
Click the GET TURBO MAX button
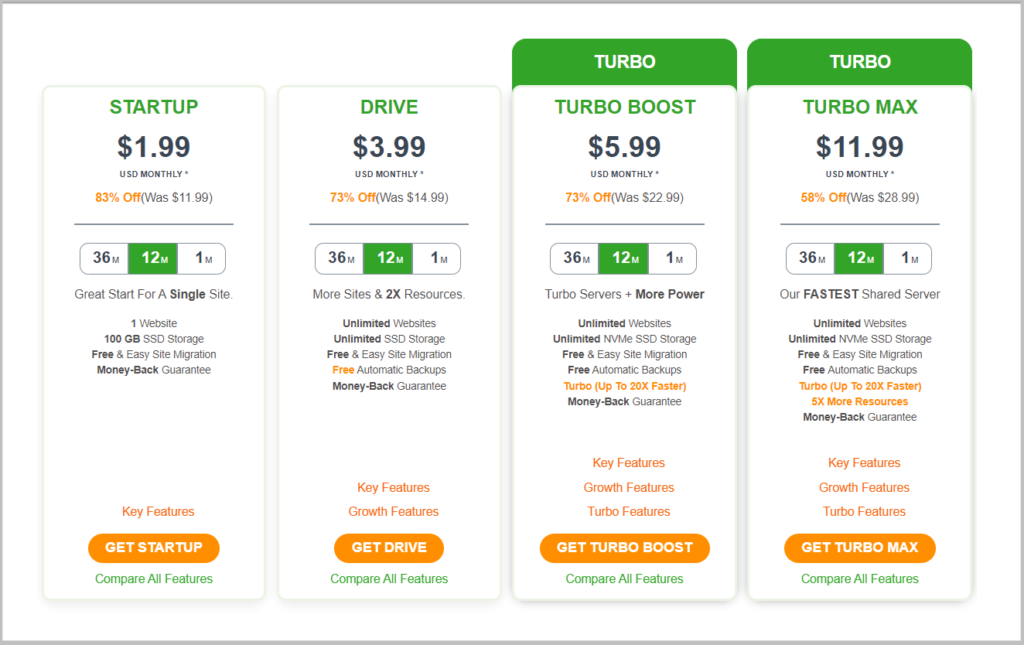(x=860, y=547)
